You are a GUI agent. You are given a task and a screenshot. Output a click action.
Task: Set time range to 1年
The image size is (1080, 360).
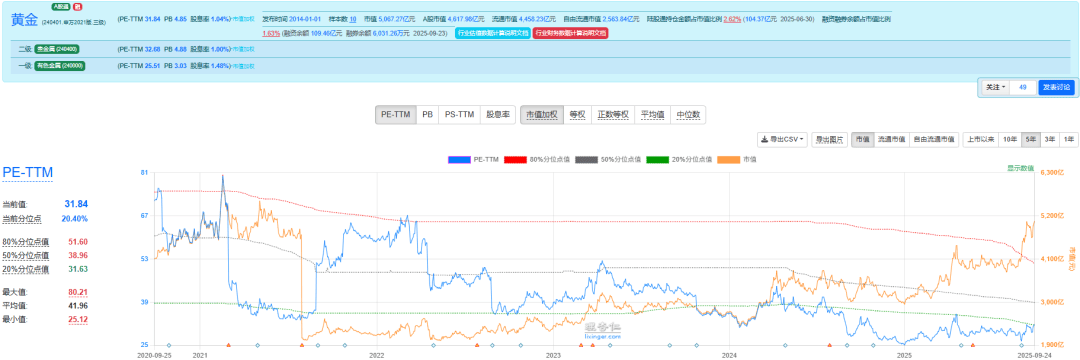[1068, 139]
